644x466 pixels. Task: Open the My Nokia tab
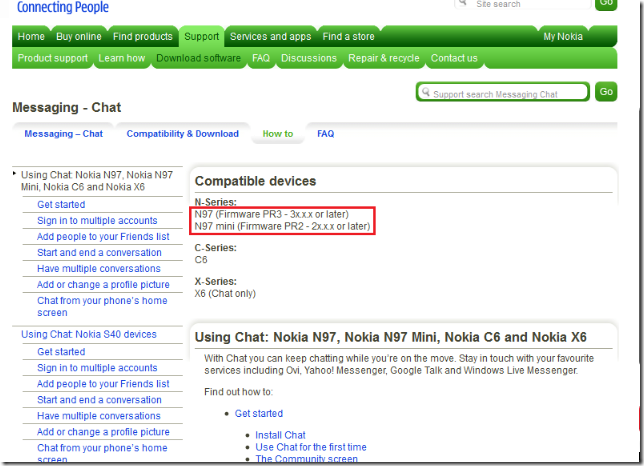tap(563, 37)
